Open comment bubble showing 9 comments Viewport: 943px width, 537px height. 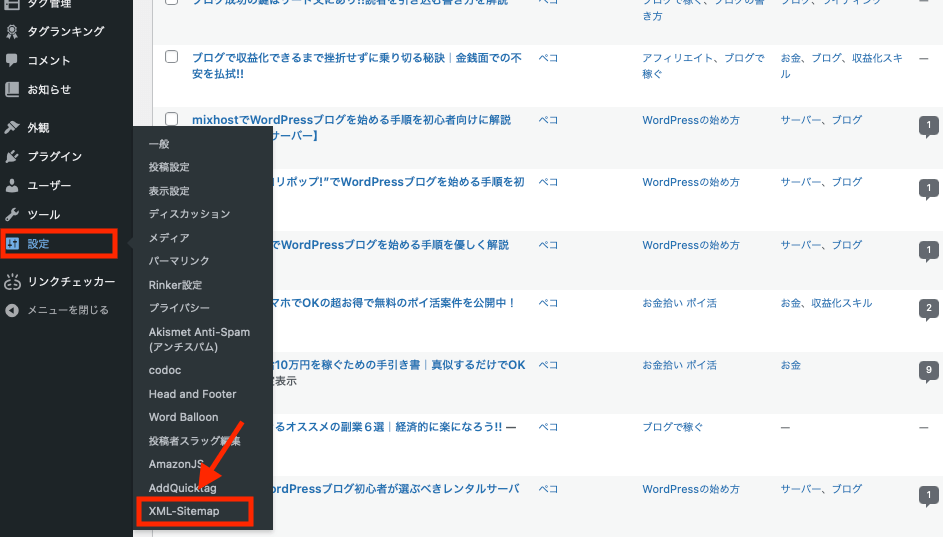coord(929,370)
